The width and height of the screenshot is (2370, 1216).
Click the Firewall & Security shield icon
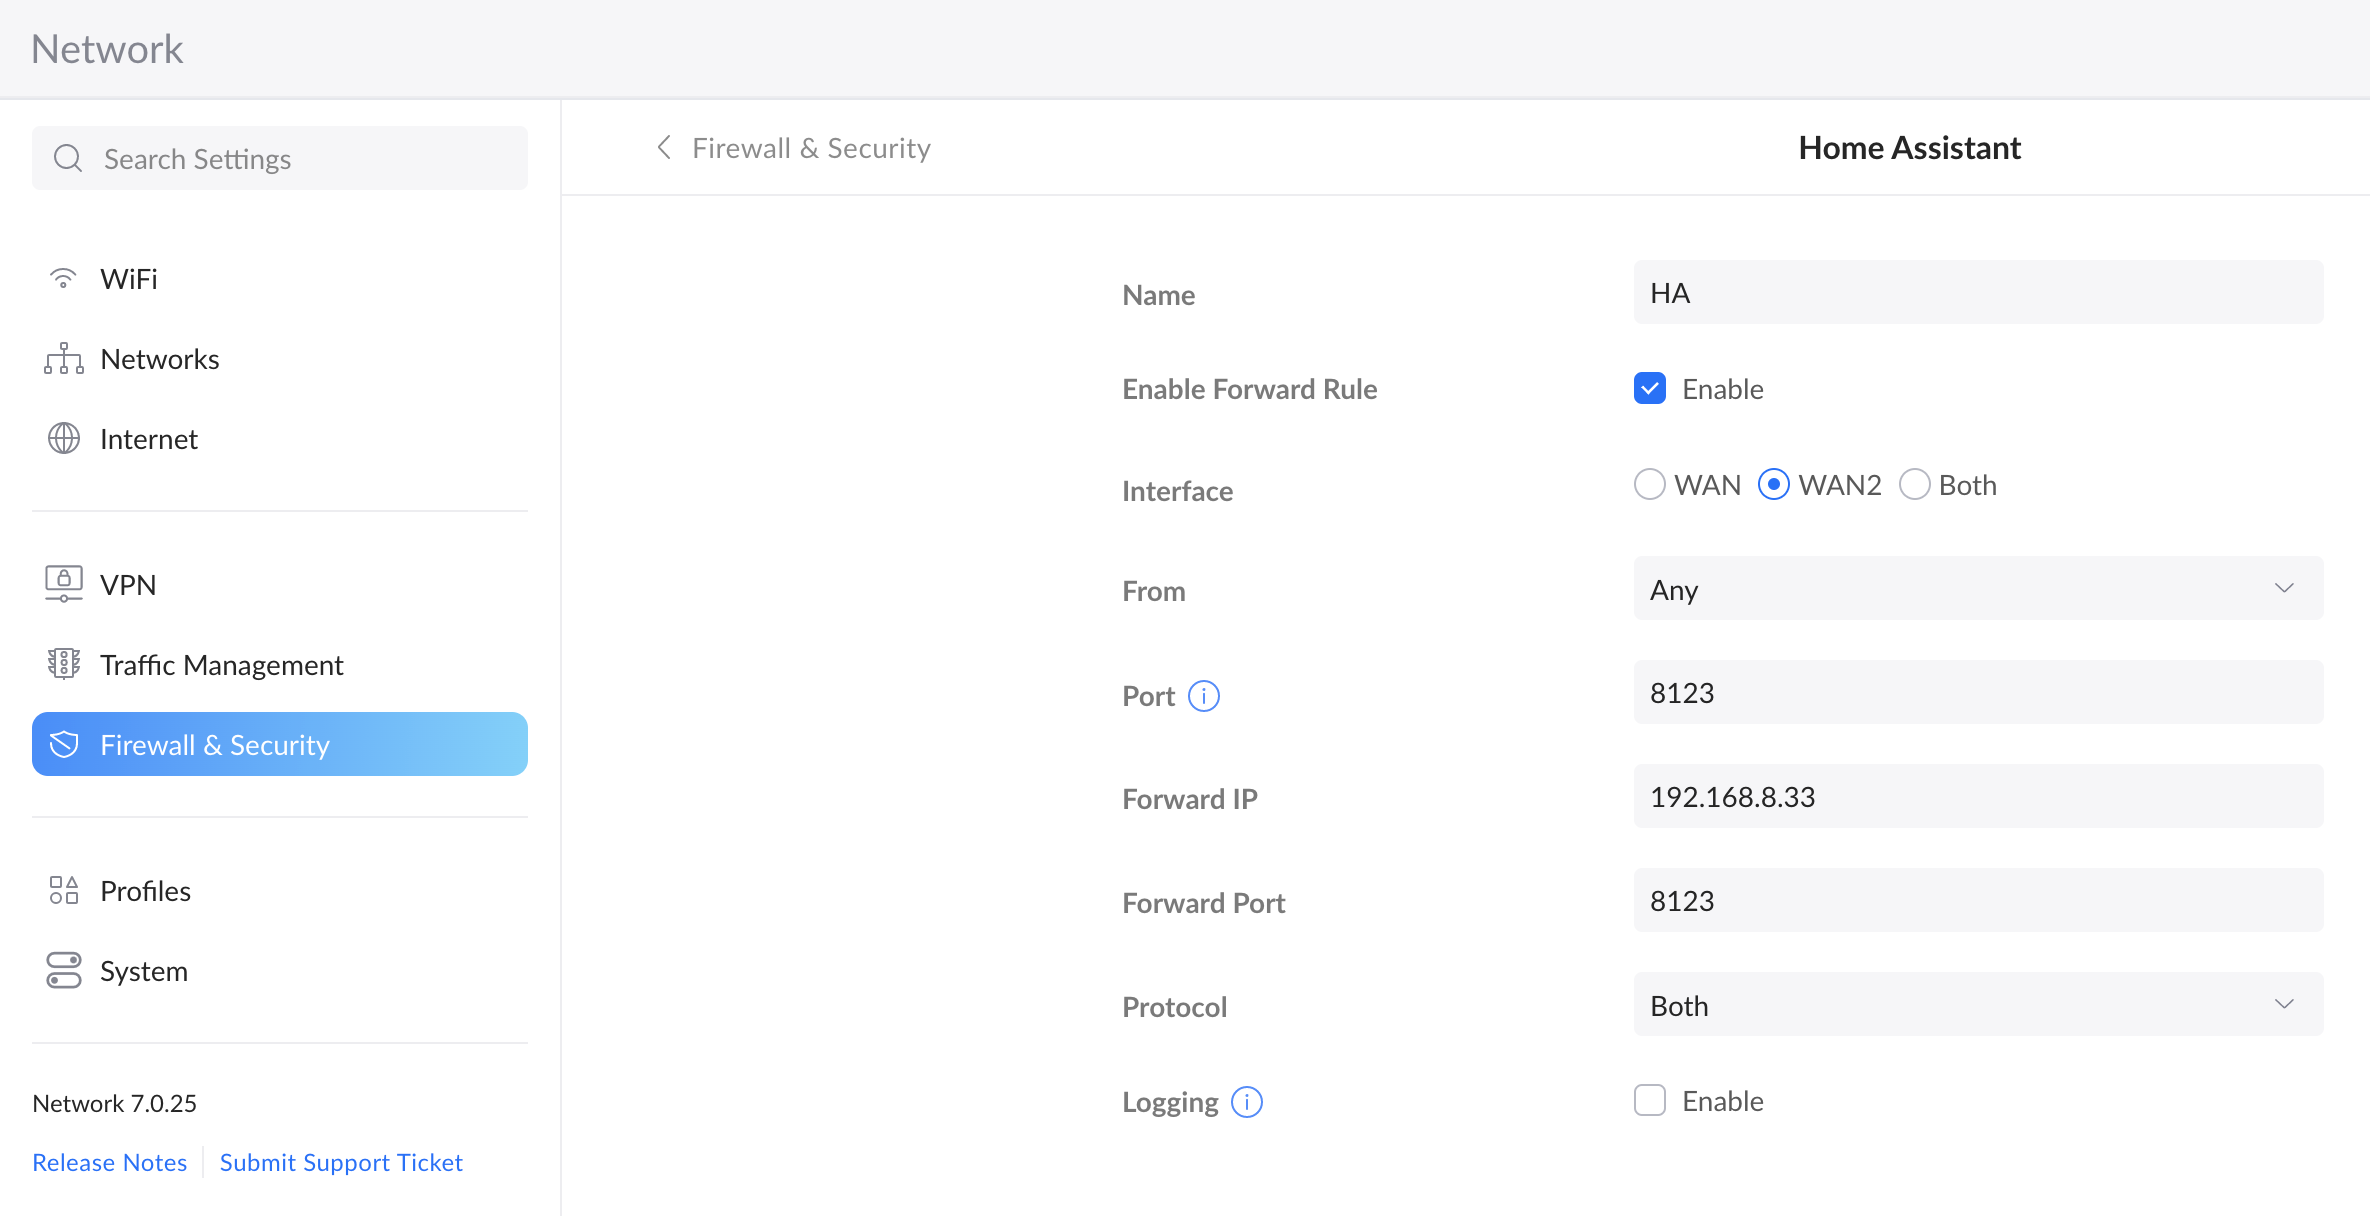pyautogui.click(x=64, y=744)
